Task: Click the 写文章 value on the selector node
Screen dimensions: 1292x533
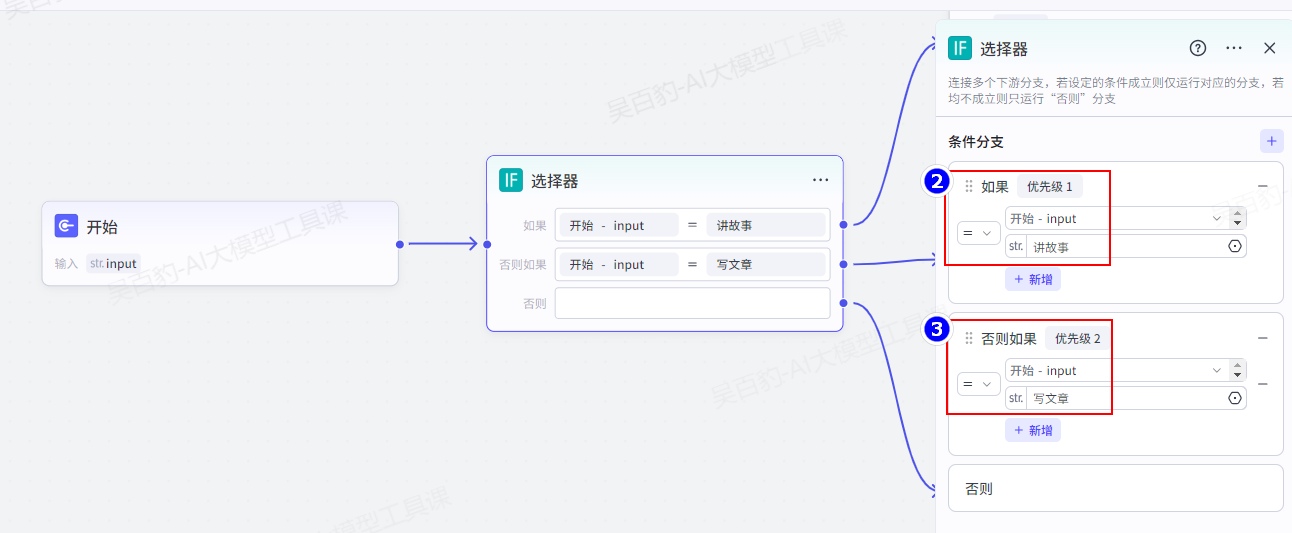Action: tap(765, 264)
